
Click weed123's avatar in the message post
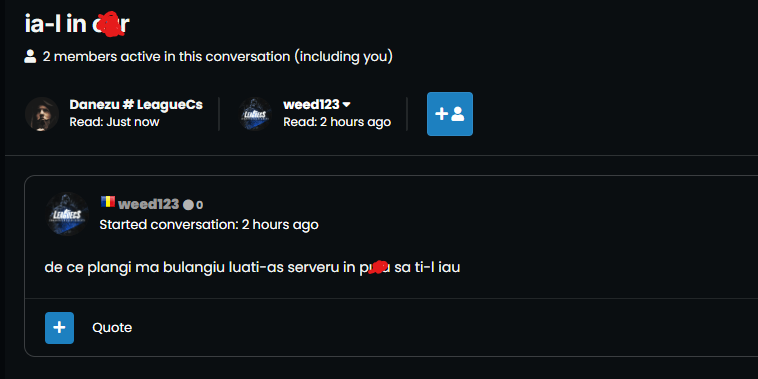click(67, 214)
